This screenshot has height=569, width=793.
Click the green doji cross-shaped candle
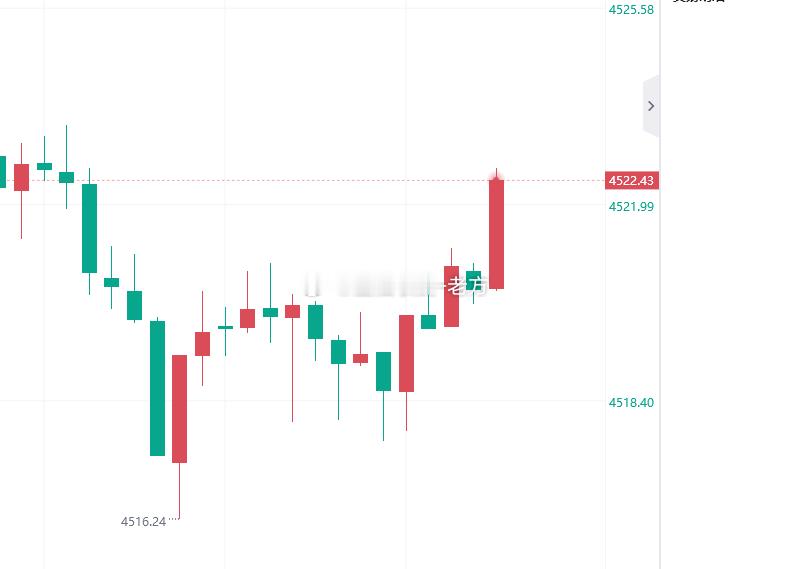226,328
